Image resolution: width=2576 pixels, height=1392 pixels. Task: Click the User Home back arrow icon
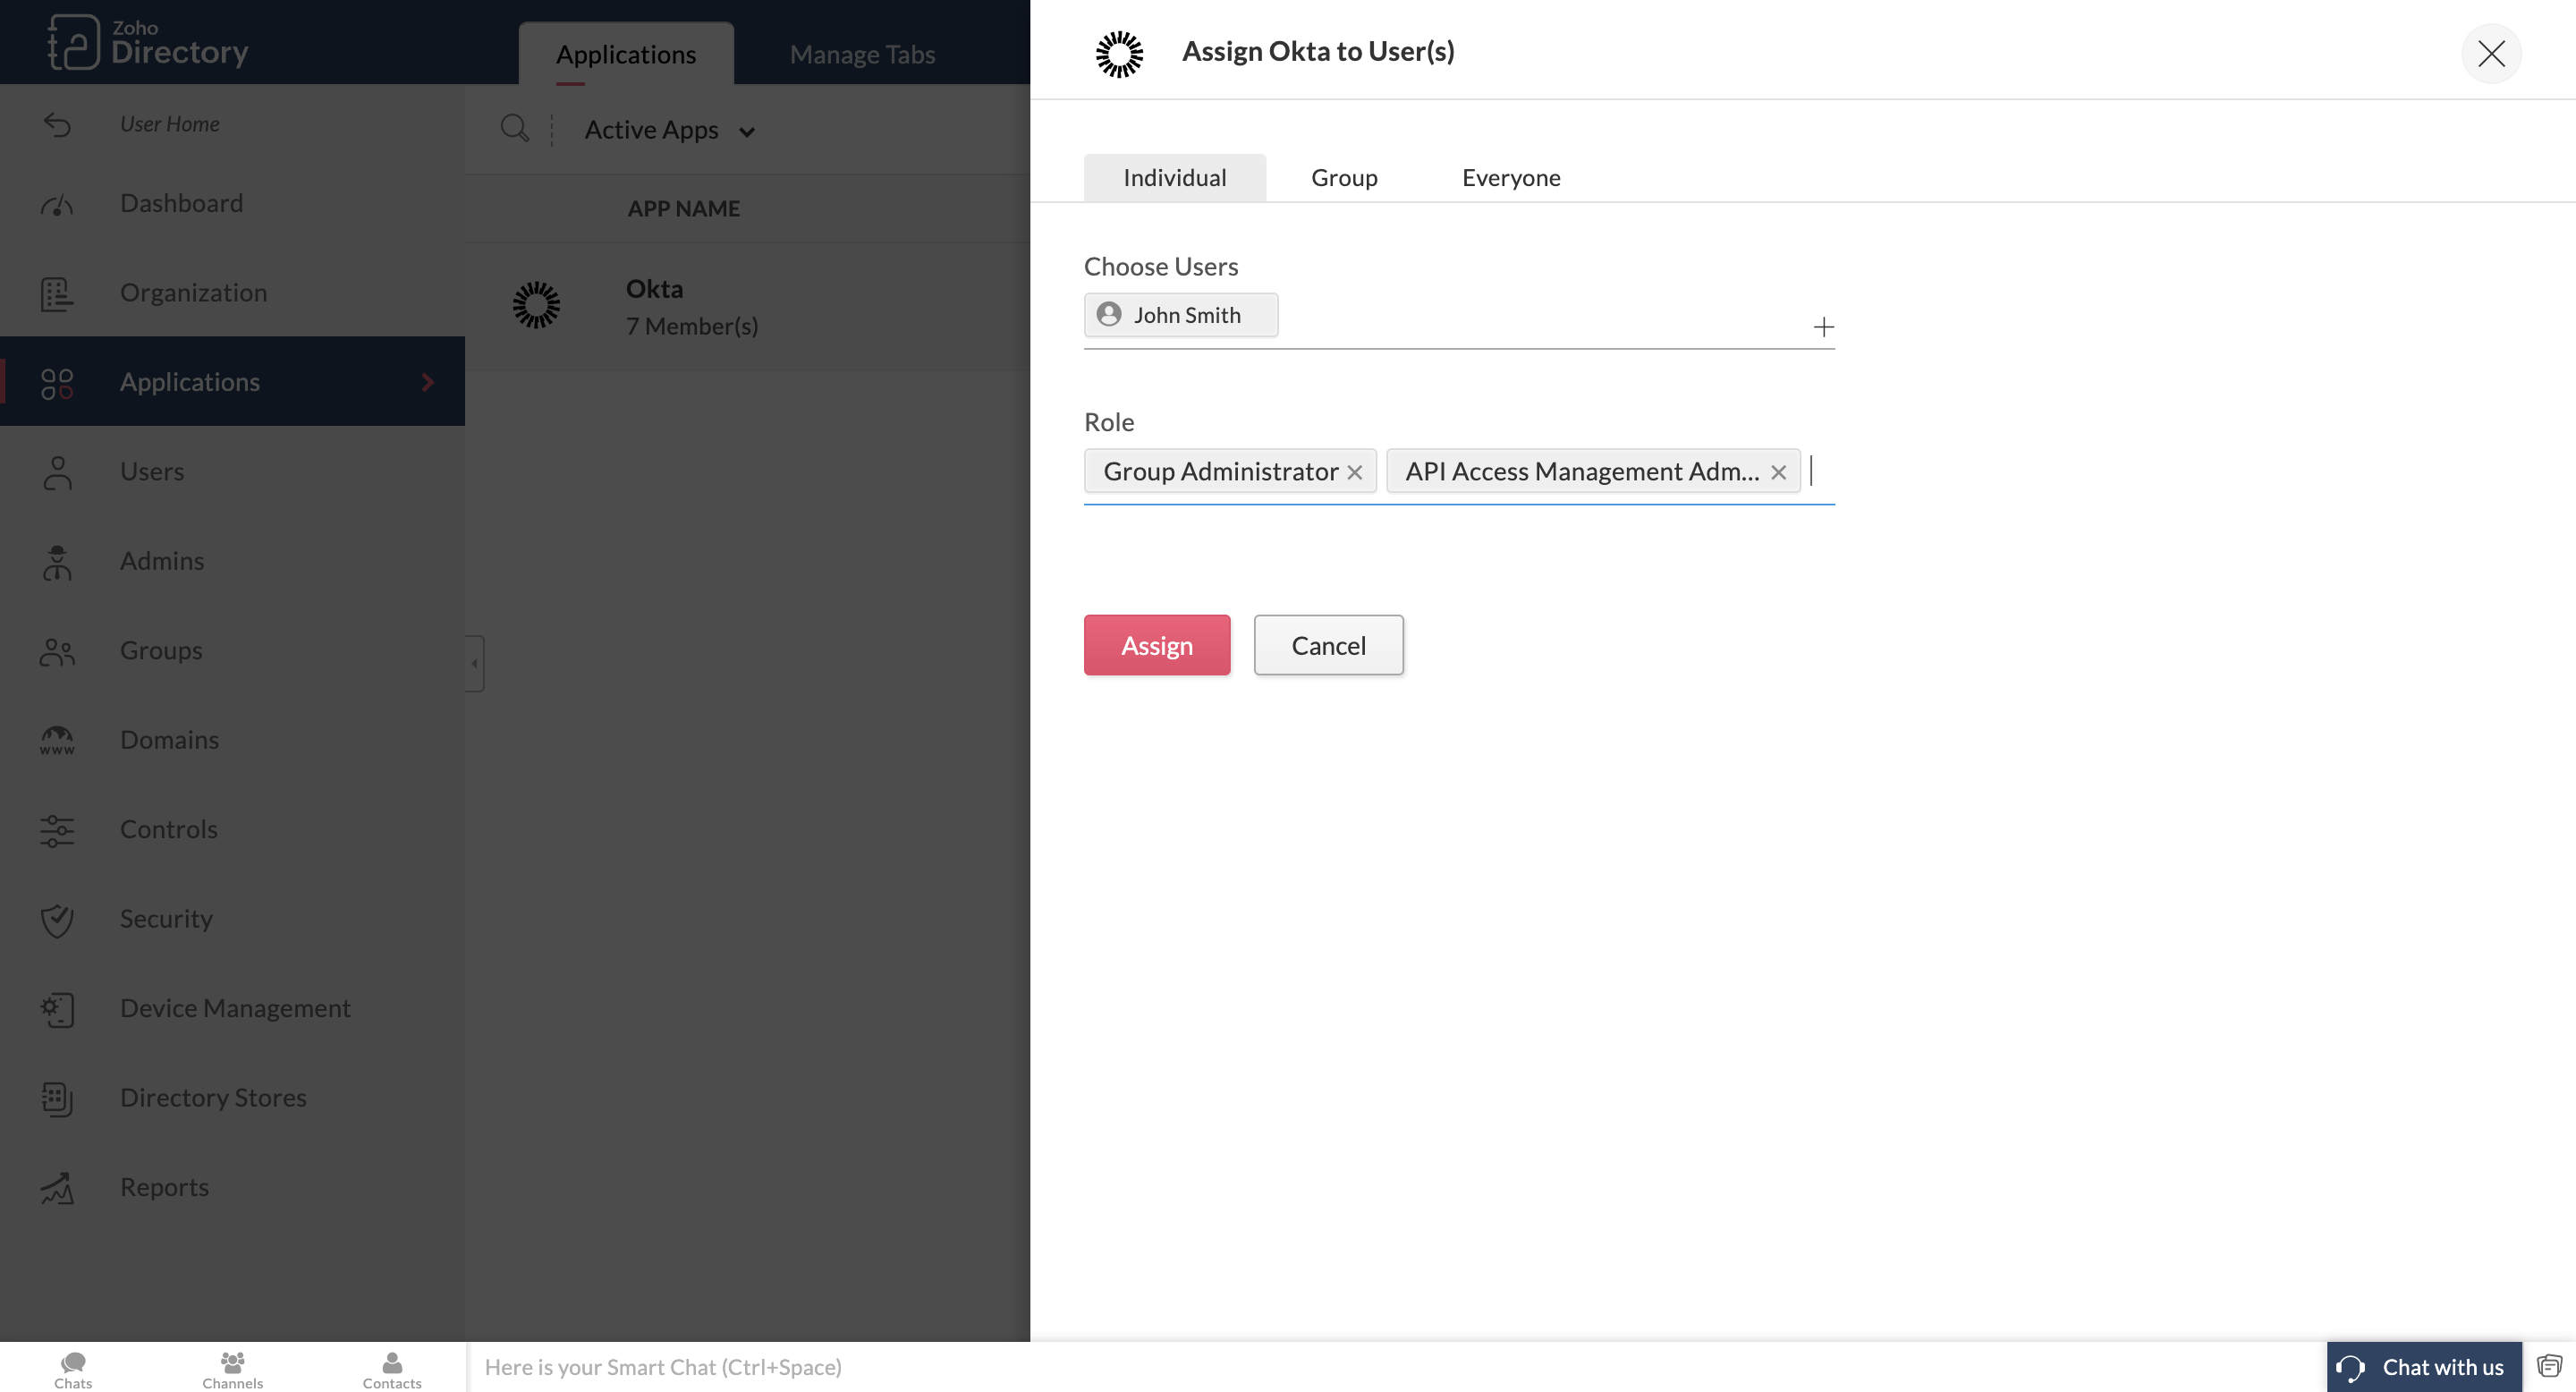click(x=57, y=124)
